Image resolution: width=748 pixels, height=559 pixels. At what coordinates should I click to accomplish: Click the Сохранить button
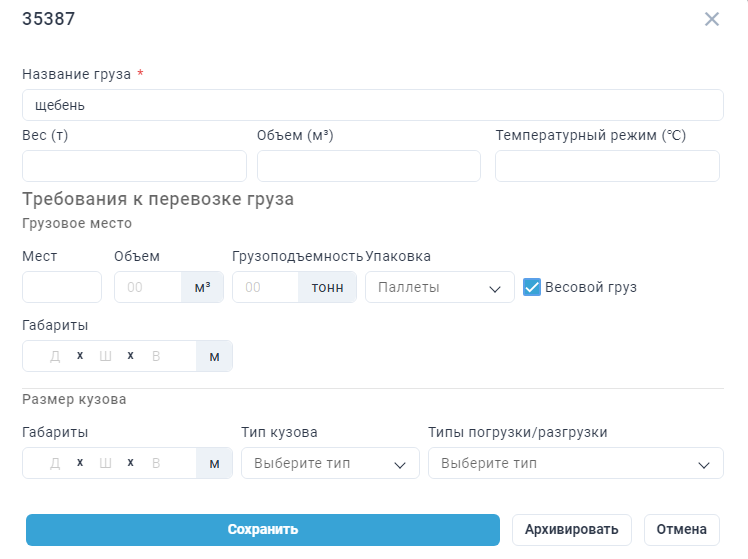pos(263,530)
